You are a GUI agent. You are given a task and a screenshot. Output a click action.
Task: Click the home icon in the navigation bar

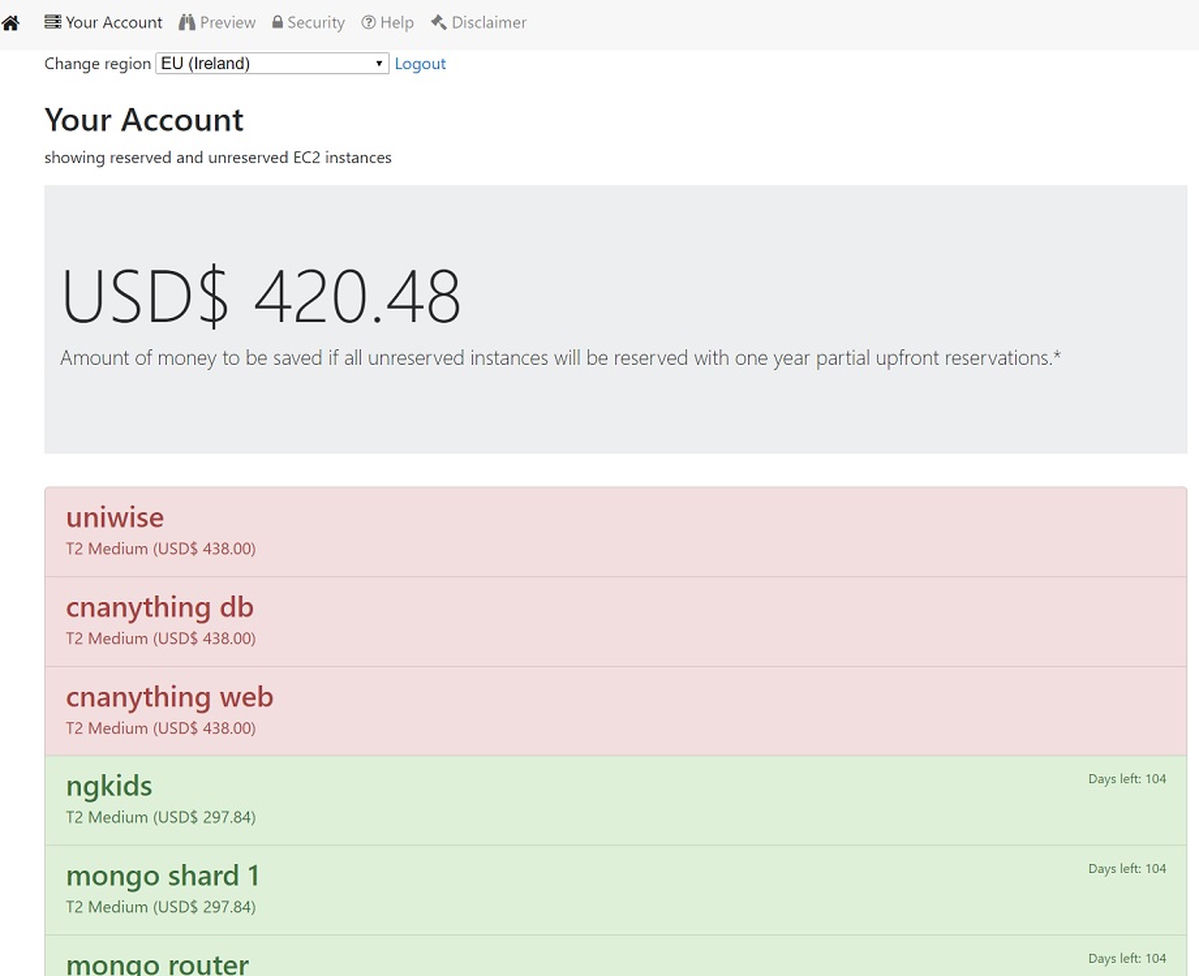tap(11, 21)
